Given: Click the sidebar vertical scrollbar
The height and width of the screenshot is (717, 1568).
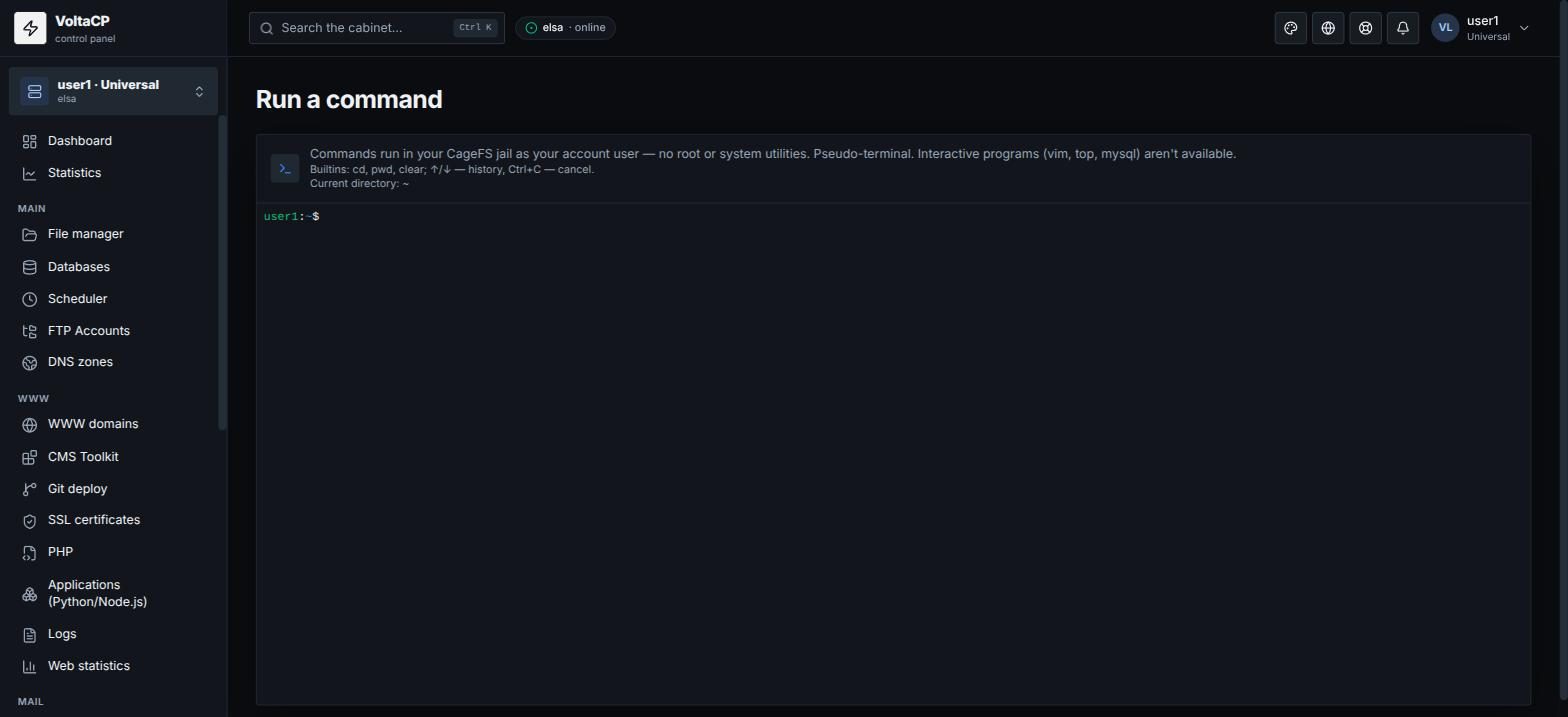Looking at the screenshot, I should pos(222,273).
